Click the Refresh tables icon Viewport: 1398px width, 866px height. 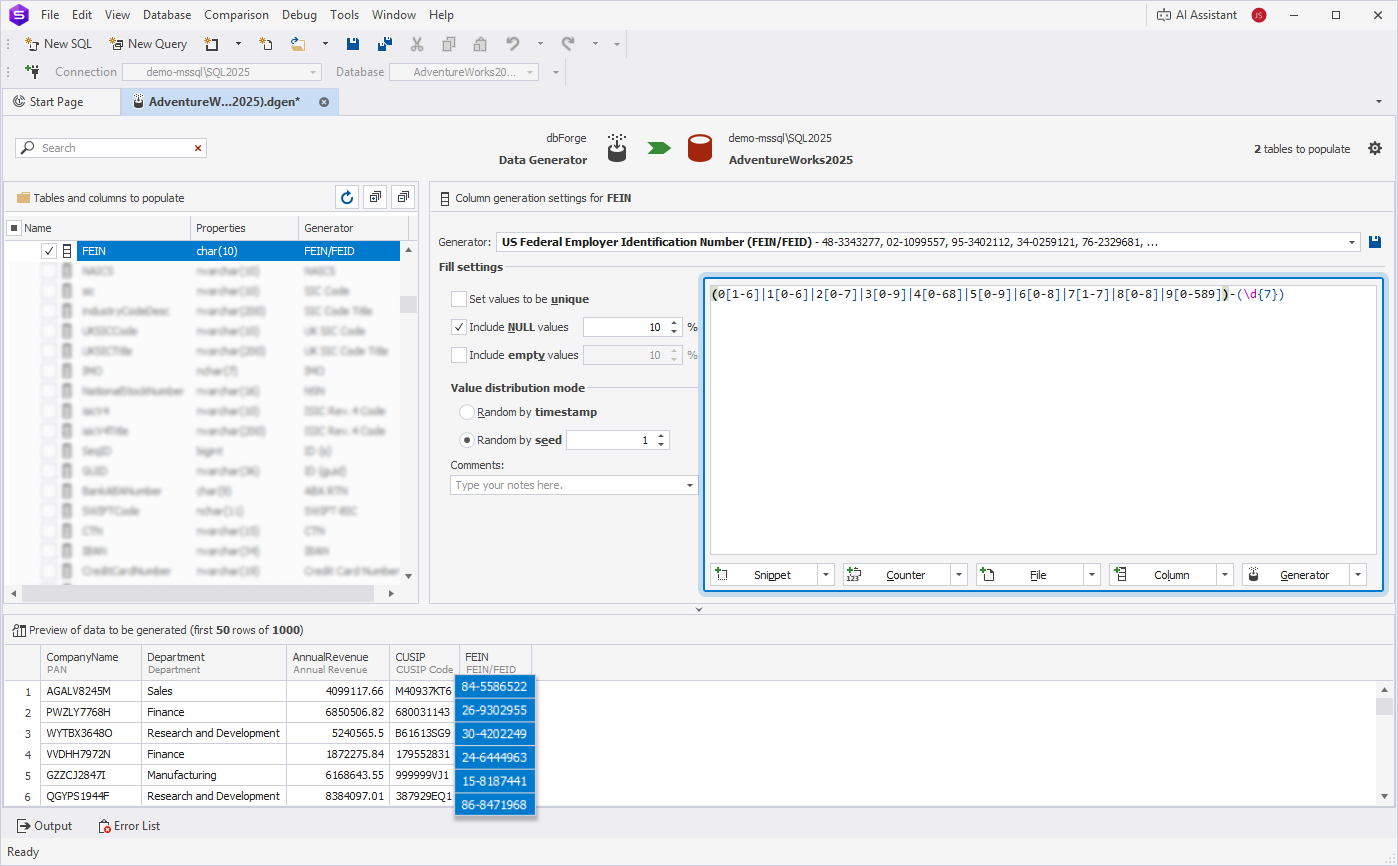click(x=347, y=197)
